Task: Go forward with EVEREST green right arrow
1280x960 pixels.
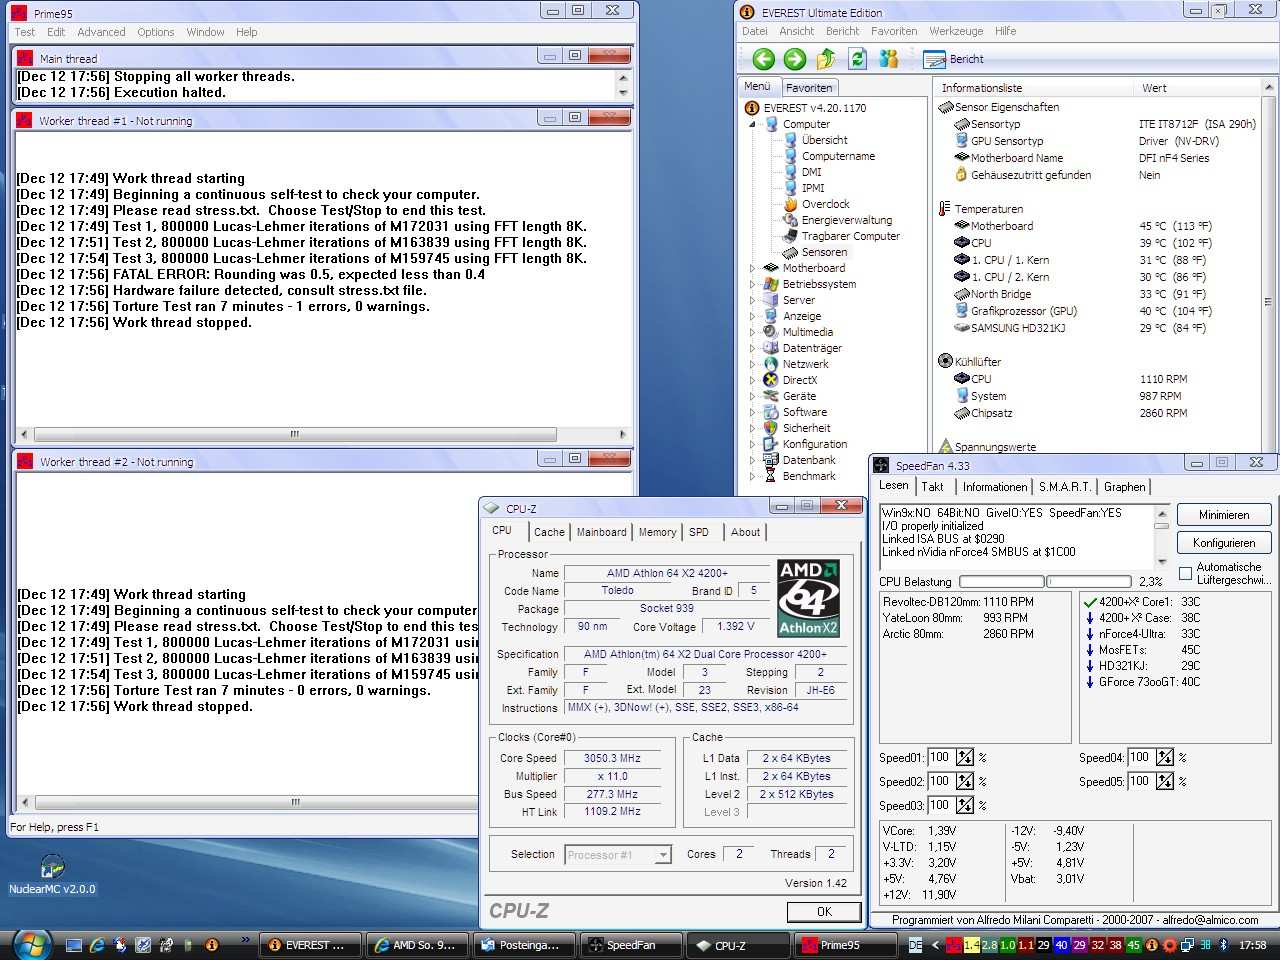Action: [795, 60]
